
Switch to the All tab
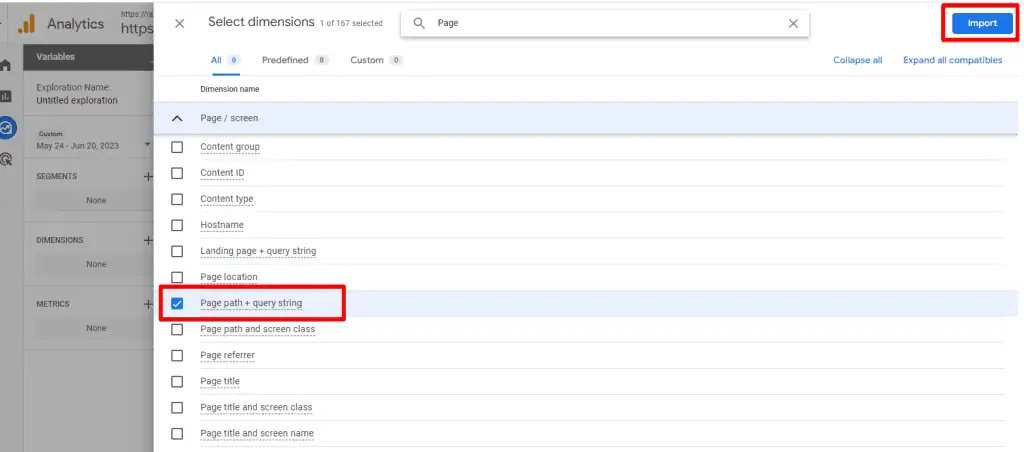click(x=225, y=60)
